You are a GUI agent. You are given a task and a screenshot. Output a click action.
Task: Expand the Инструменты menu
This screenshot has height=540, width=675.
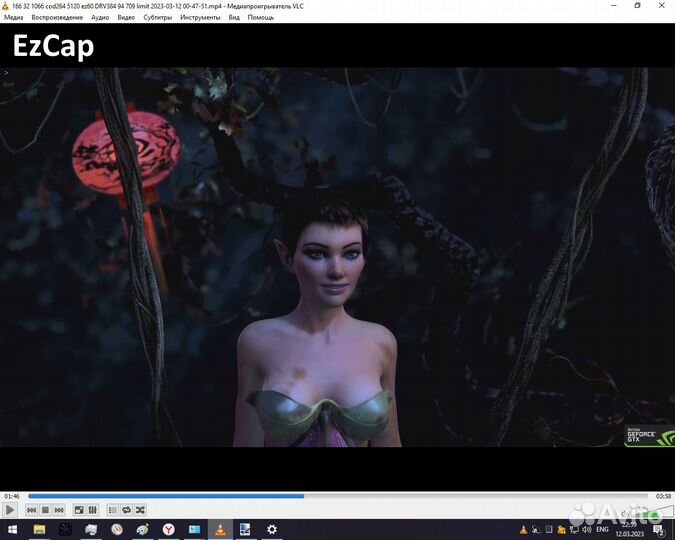pyautogui.click(x=200, y=17)
